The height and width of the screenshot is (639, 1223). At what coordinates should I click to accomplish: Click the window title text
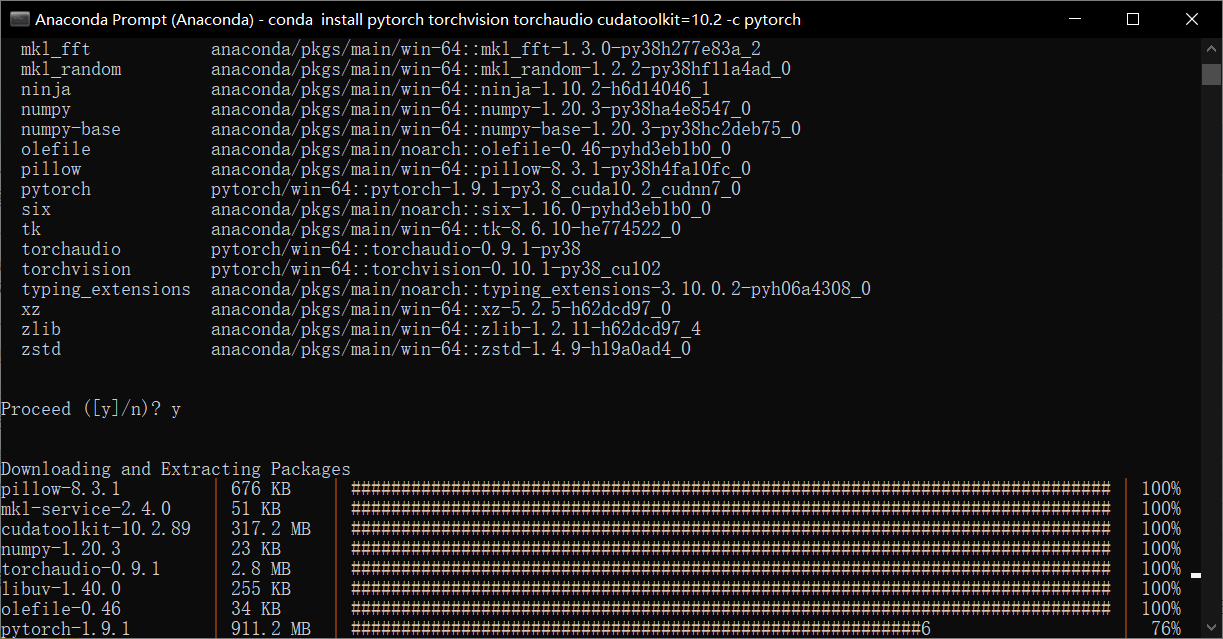418,19
